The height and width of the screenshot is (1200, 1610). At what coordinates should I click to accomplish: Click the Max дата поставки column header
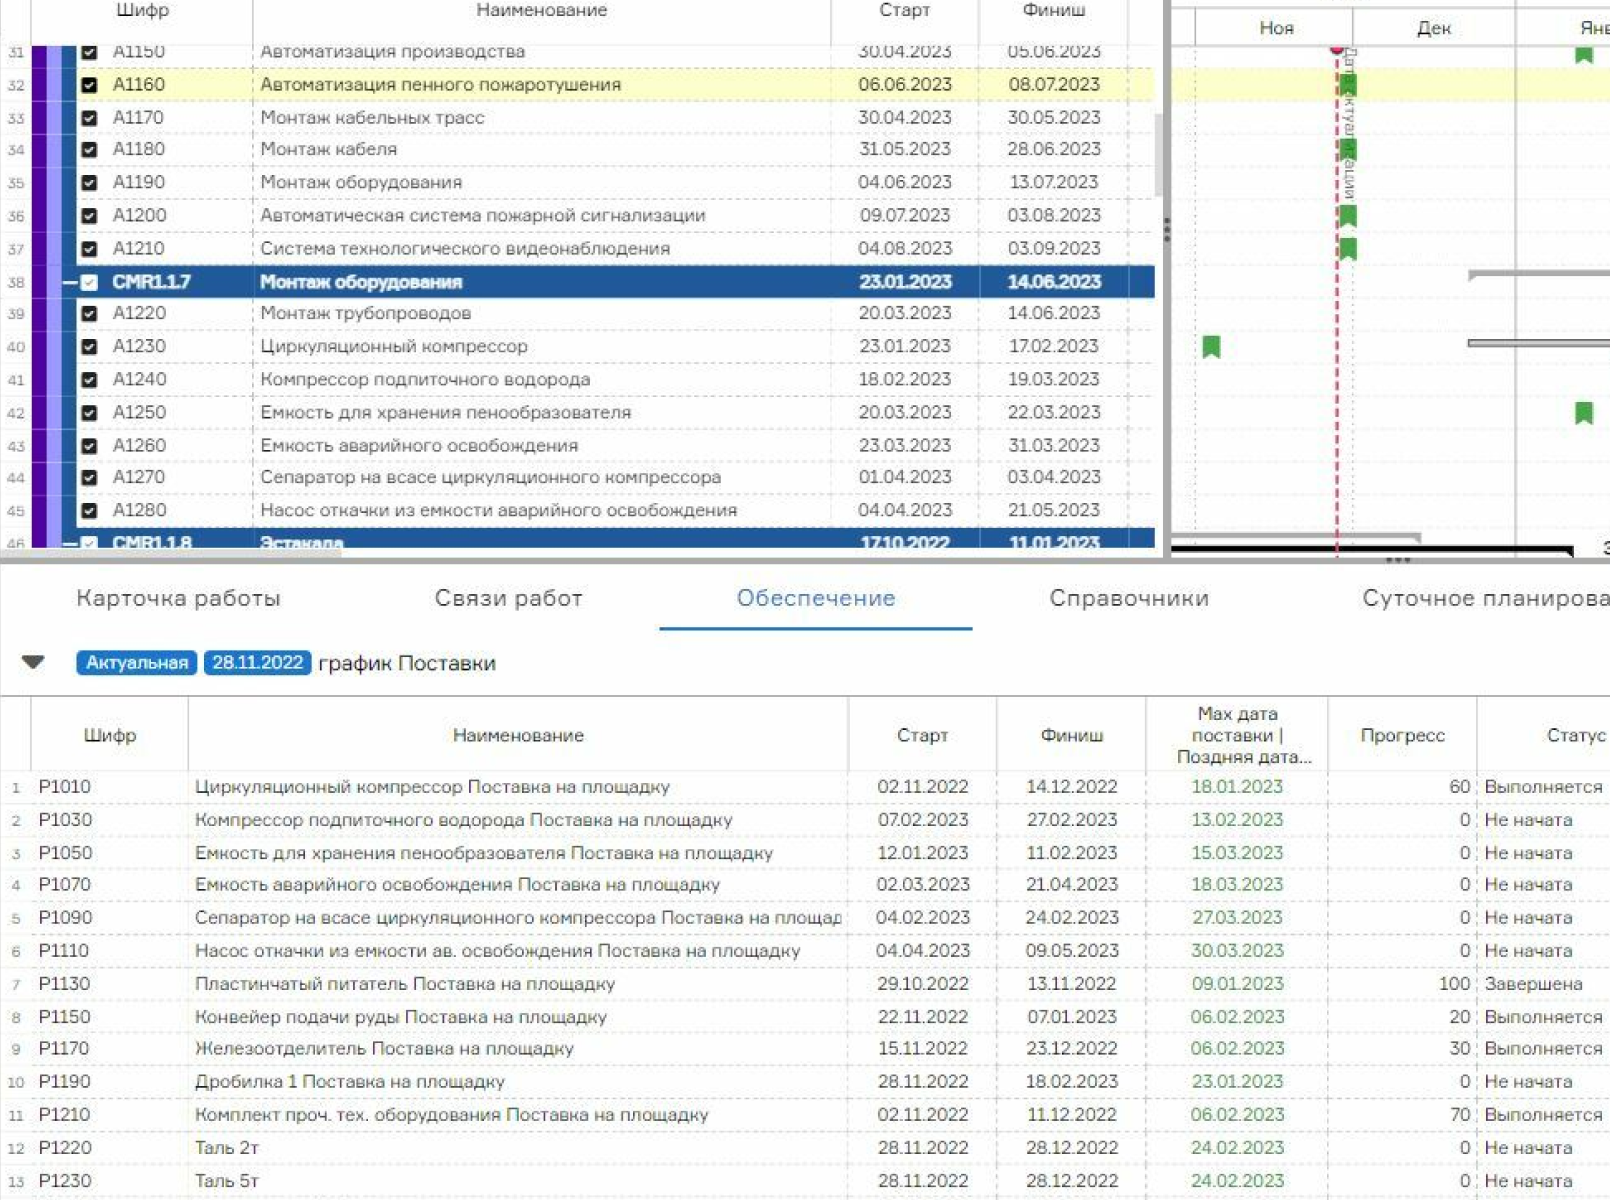[x=1237, y=735]
